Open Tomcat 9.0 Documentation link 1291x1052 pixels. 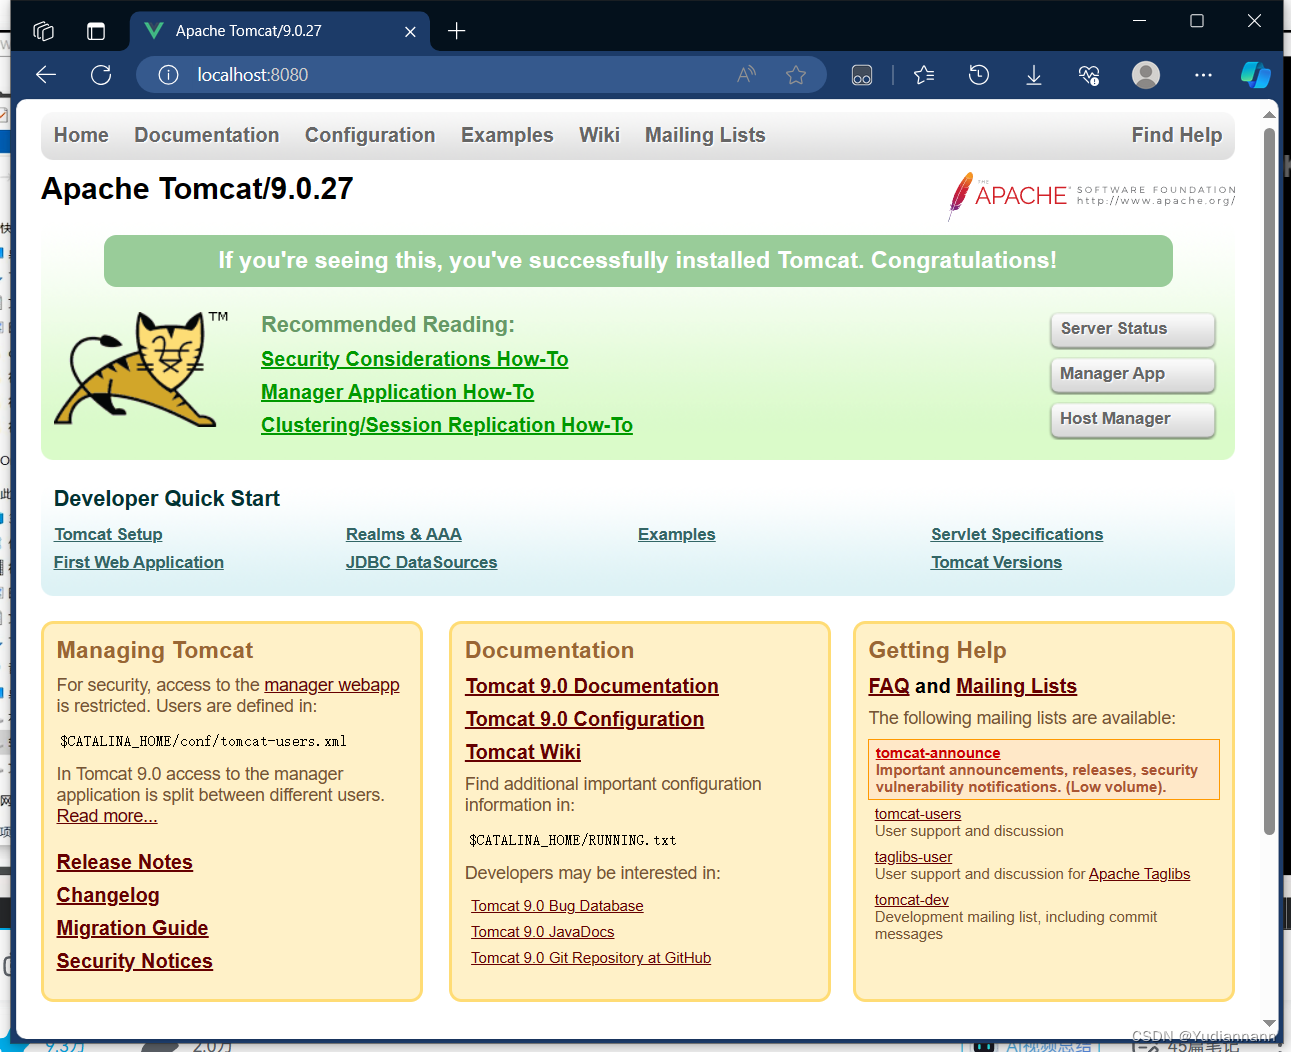pyautogui.click(x=592, y=686)
